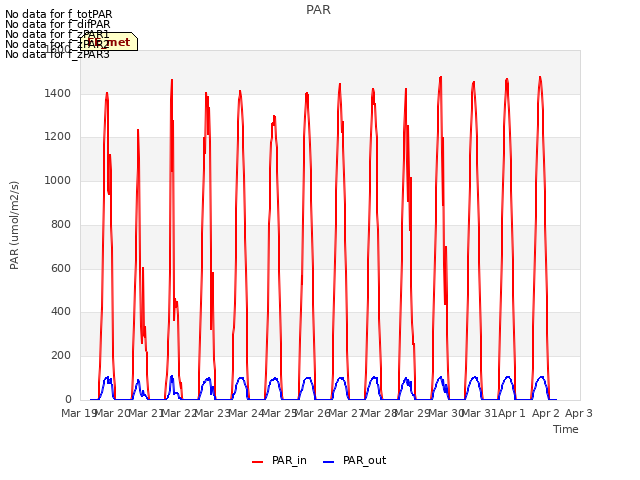Image resolution: width=640 pixels, height=480 pixels.
Task: Click the EE_met annotation label
Action: (109, 42)
